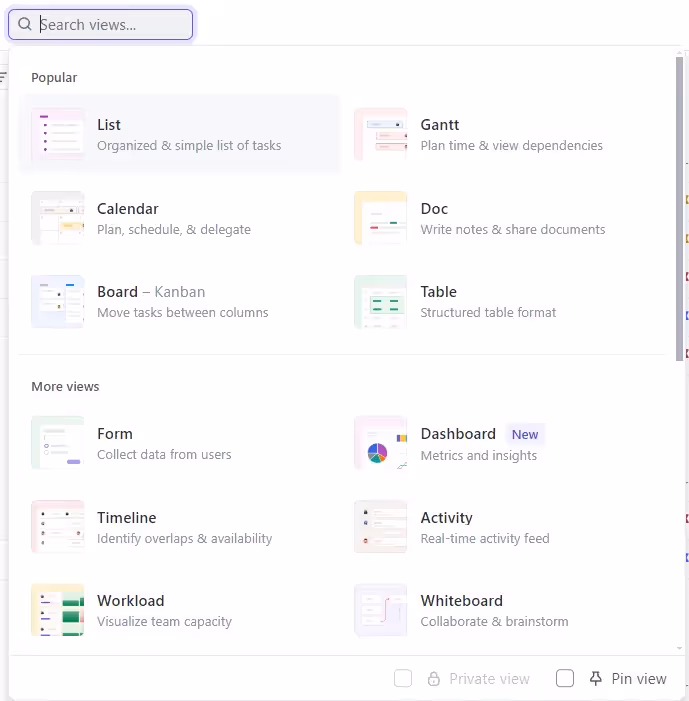Choose the Activity feed view option
Screen dimensions: 689x701
click(x=446, y=518)
